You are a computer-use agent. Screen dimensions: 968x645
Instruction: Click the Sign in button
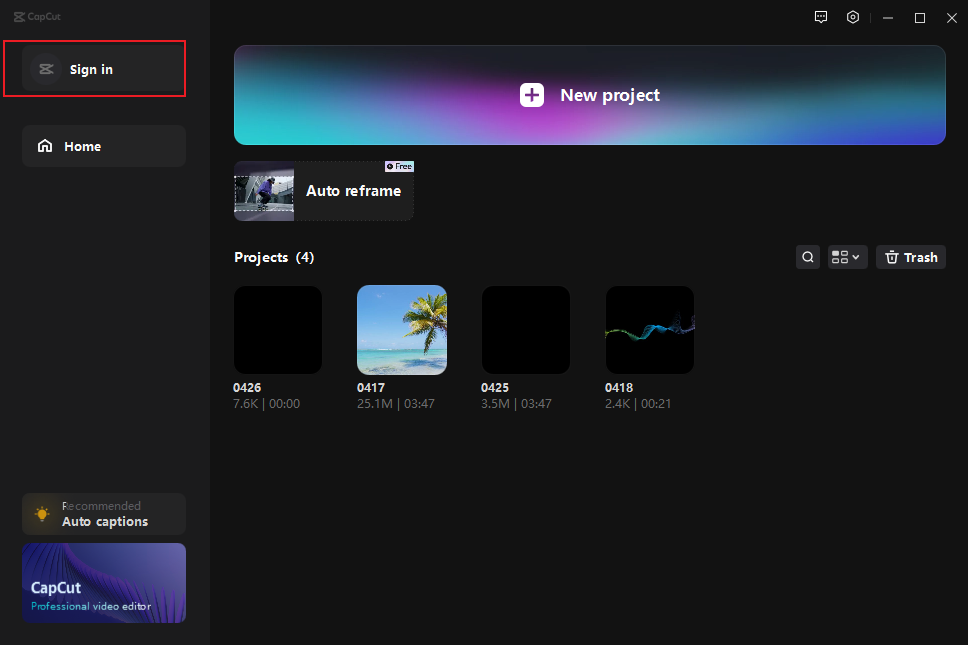[x=103, y=69]
